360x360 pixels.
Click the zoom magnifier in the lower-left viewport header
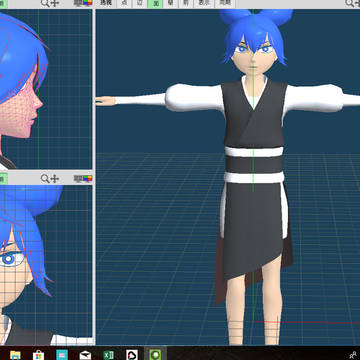click(45, 179)
